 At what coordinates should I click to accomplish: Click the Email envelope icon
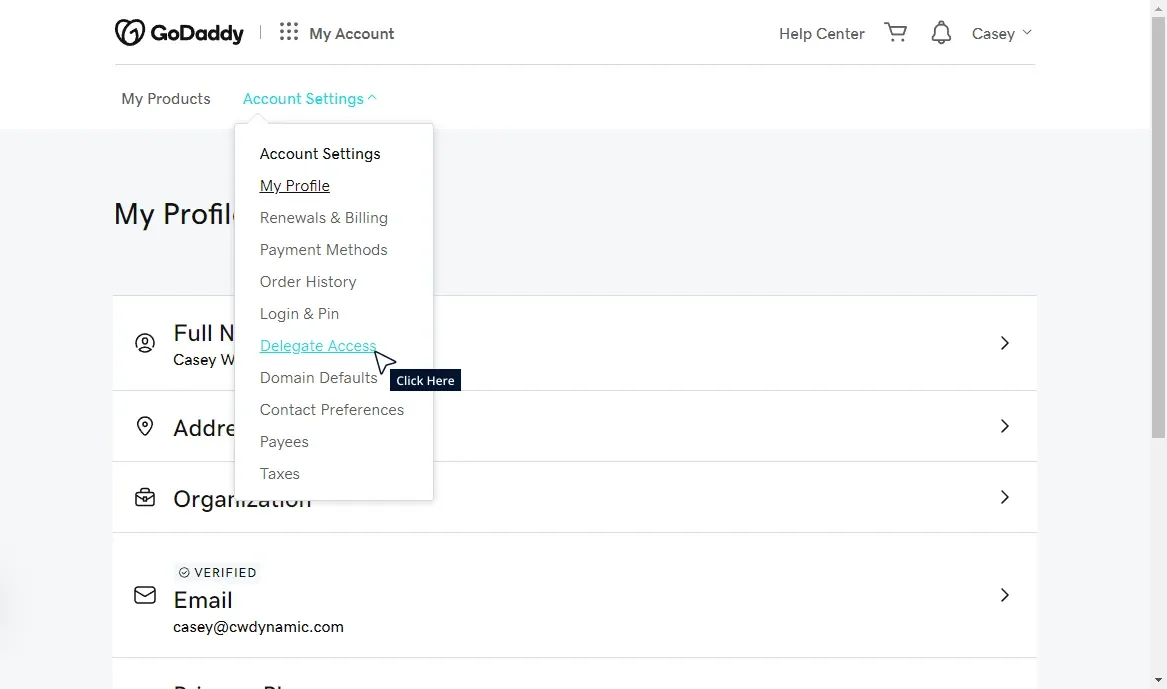(145, 595)
